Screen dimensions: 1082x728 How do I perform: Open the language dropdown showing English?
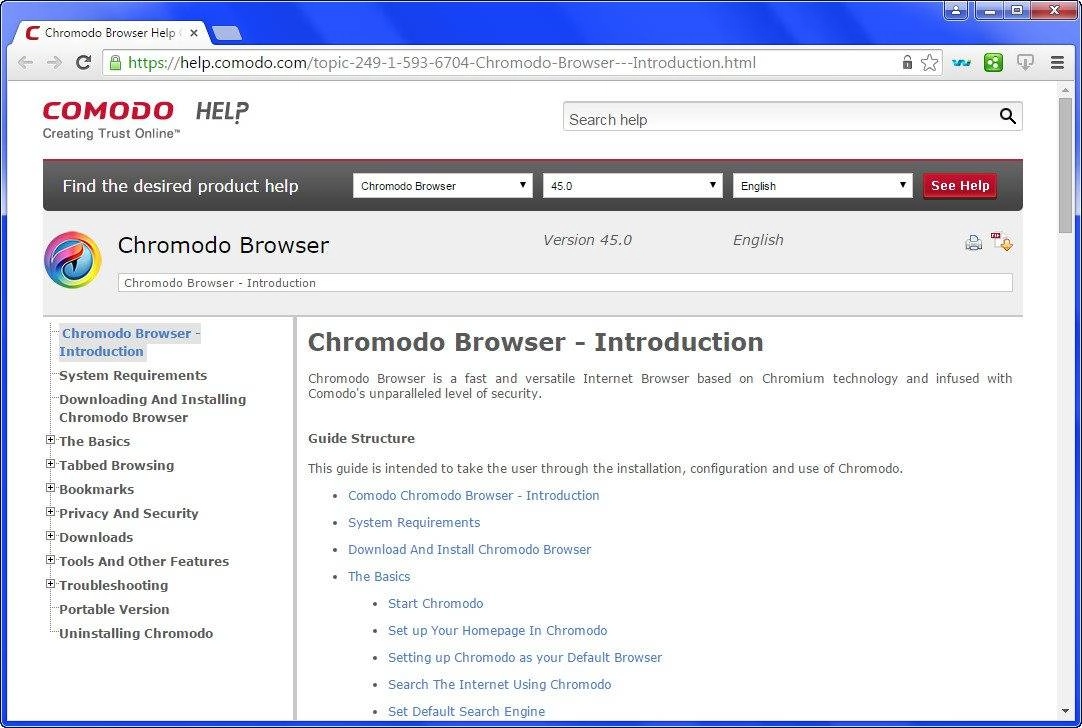[x=823, y=186]
